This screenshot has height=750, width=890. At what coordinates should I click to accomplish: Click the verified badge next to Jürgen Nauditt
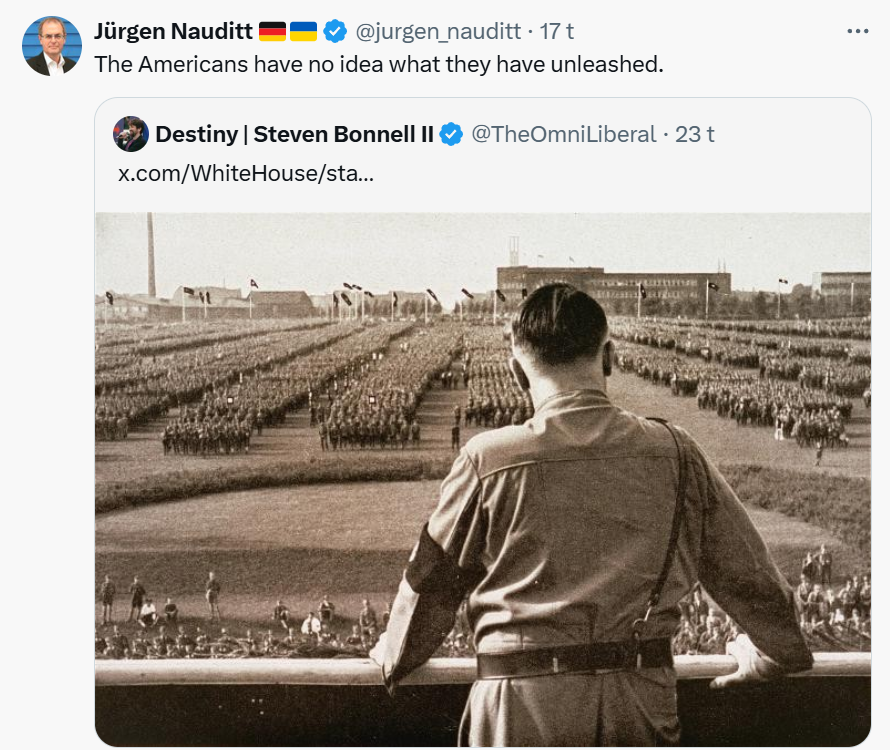tap(335, 32)
